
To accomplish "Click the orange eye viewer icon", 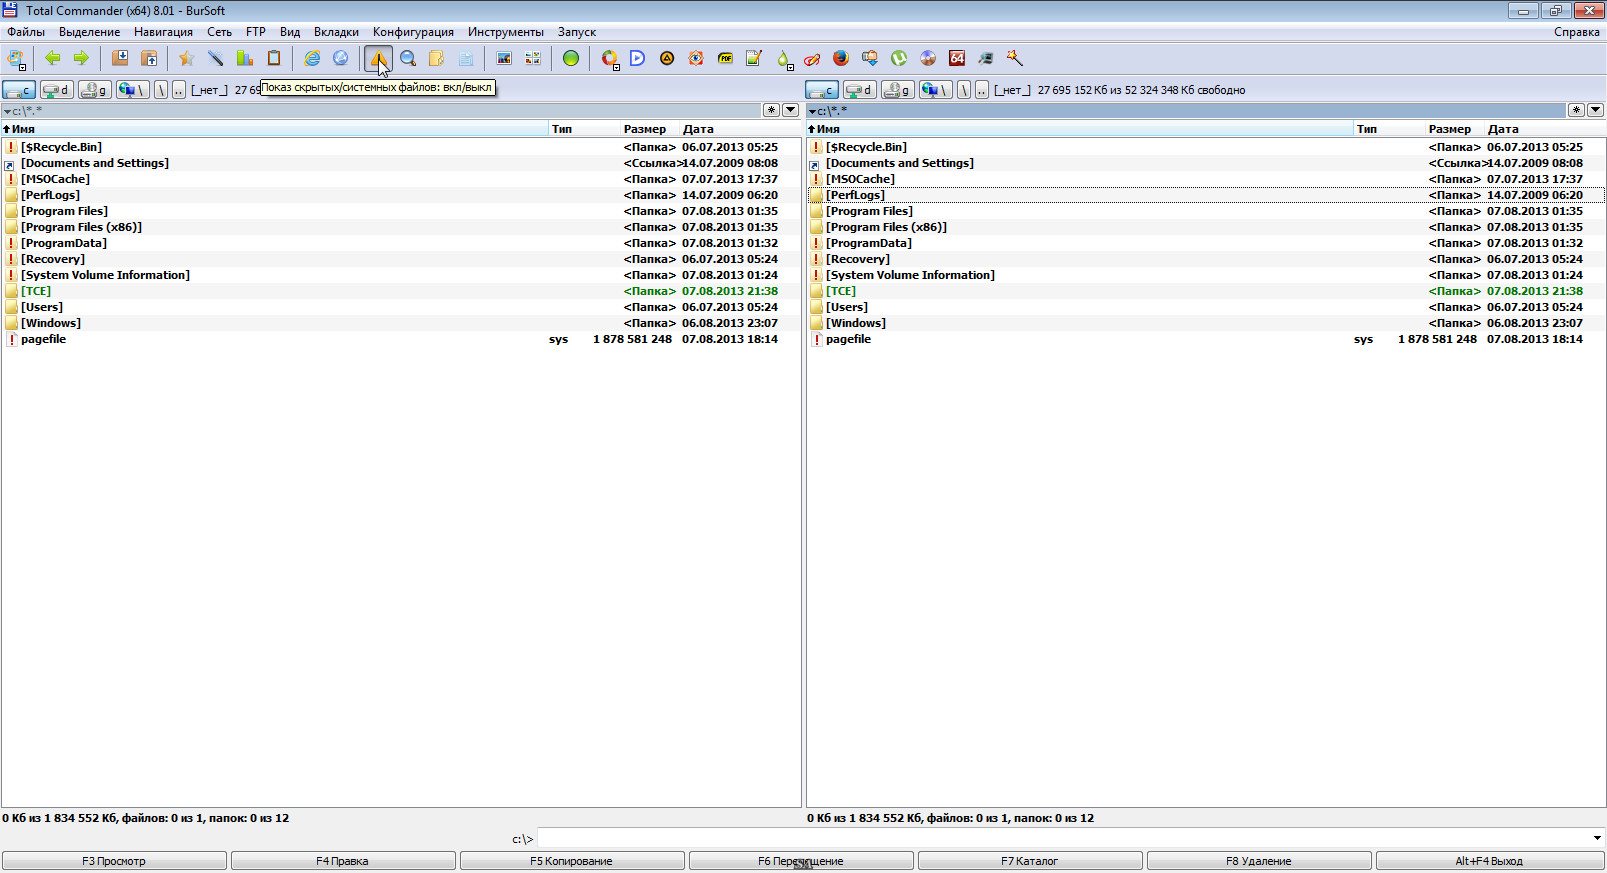I will point(696,58).
